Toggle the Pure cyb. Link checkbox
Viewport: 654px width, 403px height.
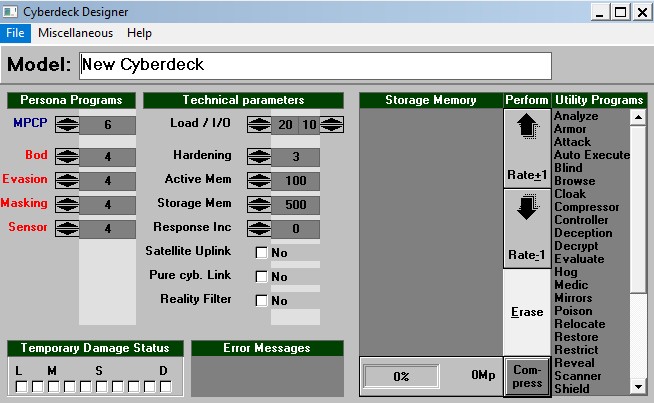(x=262, y=276)
